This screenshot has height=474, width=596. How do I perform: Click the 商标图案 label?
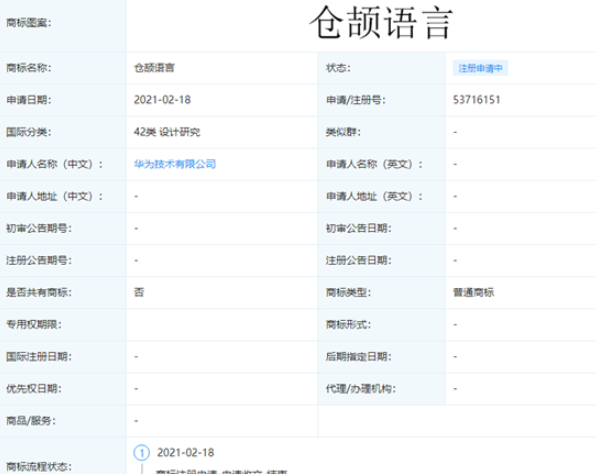(29, 23)
